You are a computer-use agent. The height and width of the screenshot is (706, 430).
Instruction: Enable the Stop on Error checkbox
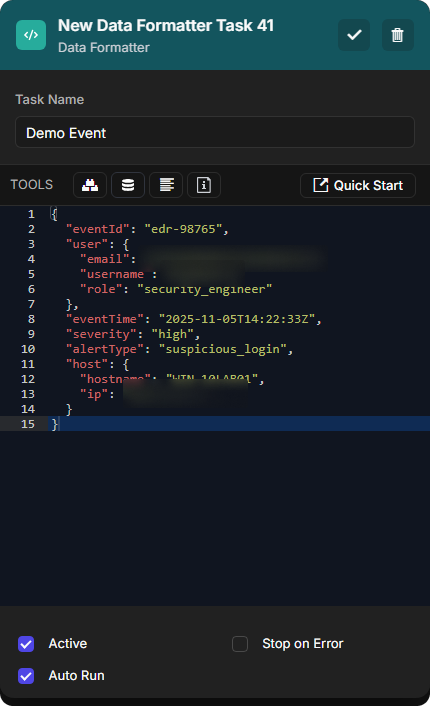(x=240, y=644)
